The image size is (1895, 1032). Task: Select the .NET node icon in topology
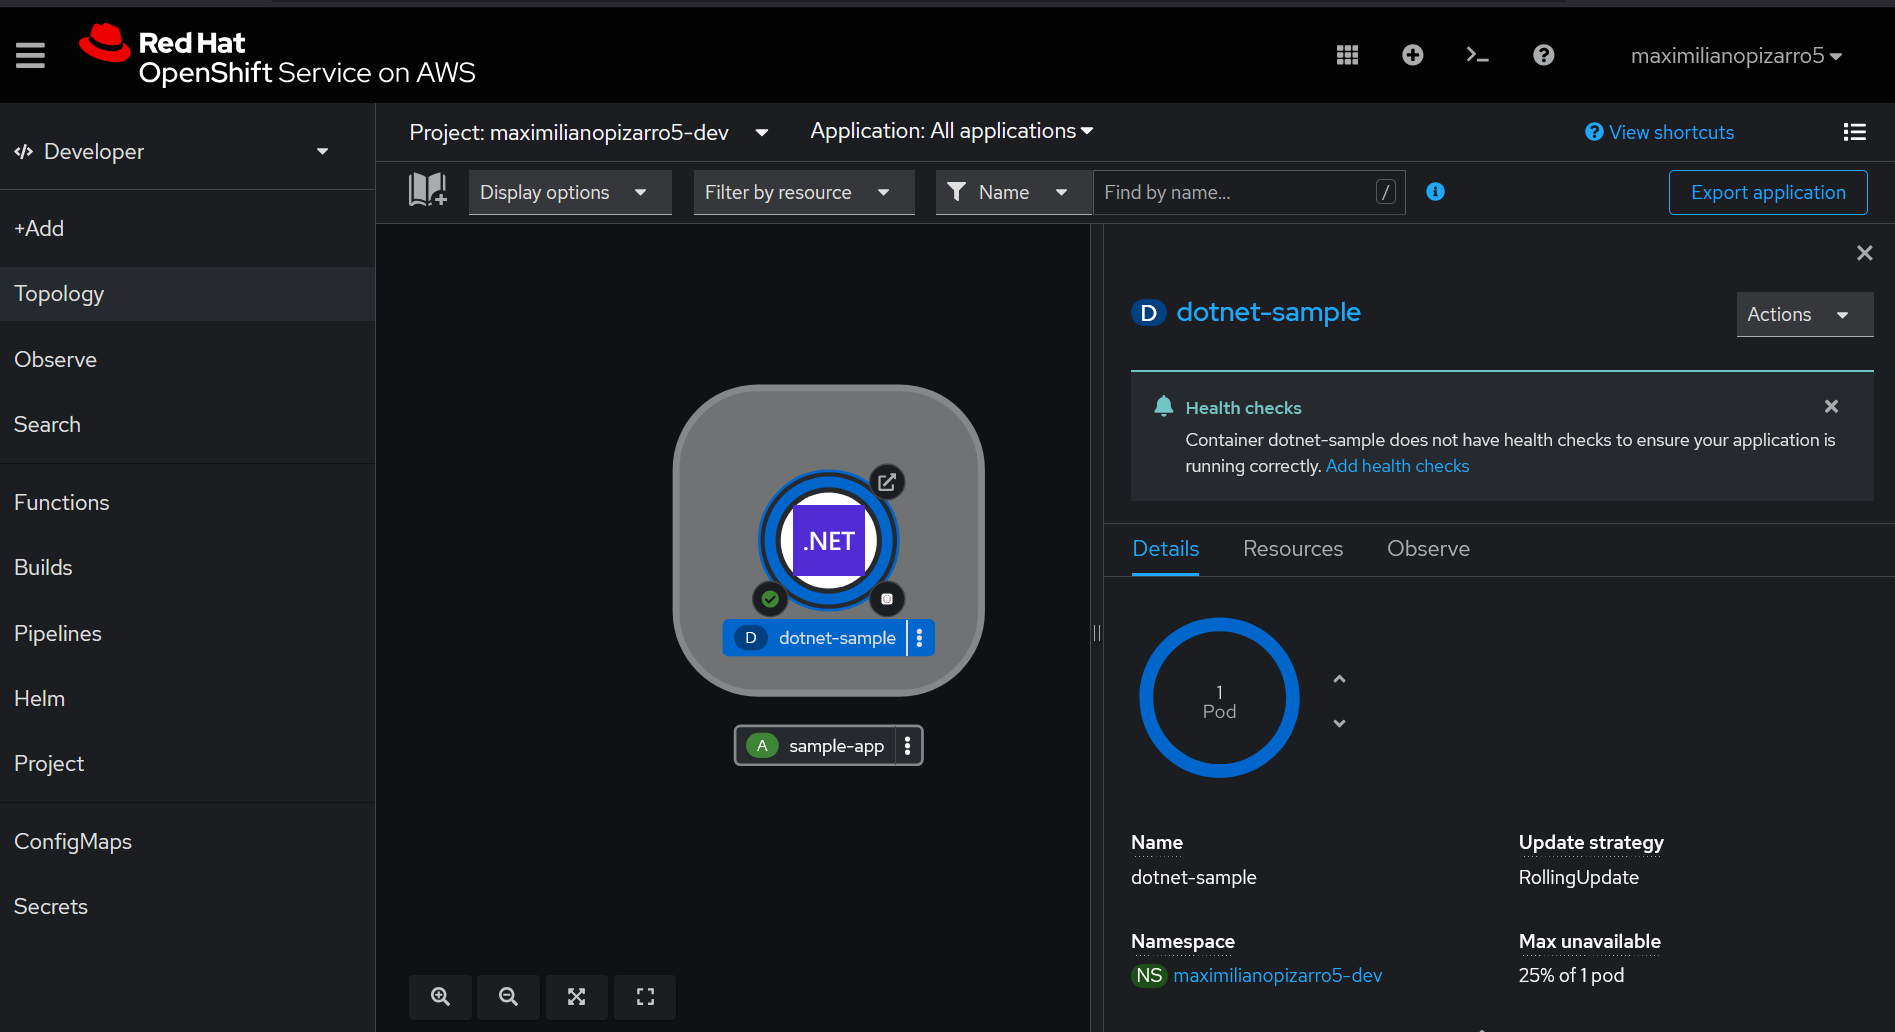point(829,540)
